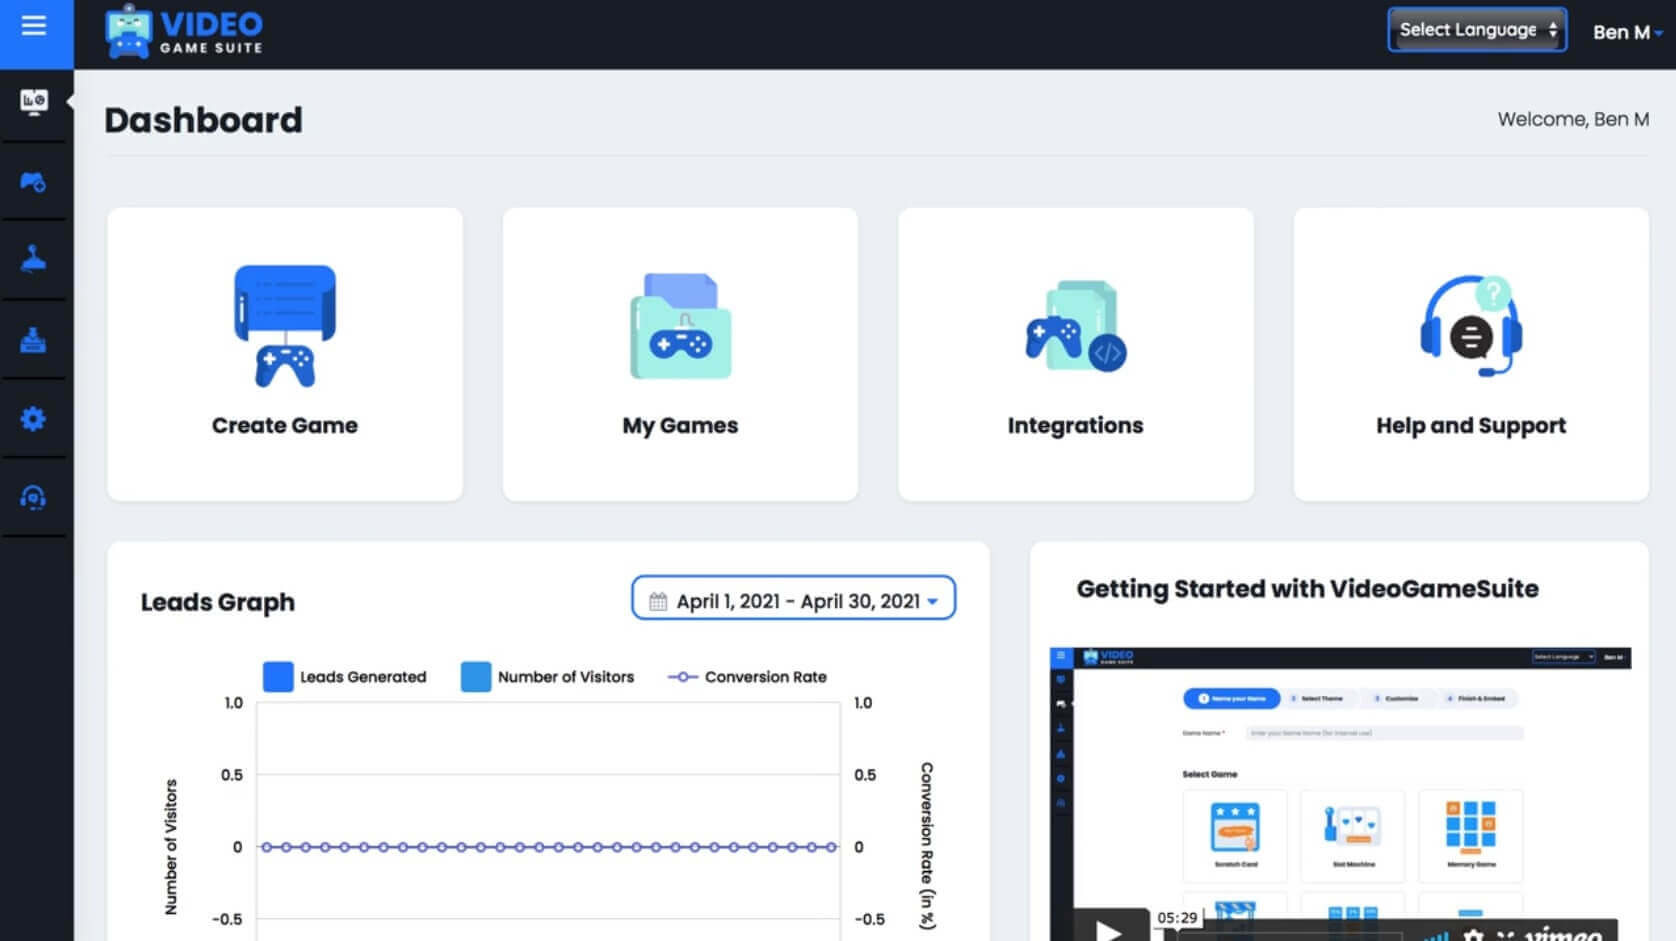Click the "Dashboard" page heading
The width and height of the screenshot is (1676, 941).
click(x=203, y=120)
